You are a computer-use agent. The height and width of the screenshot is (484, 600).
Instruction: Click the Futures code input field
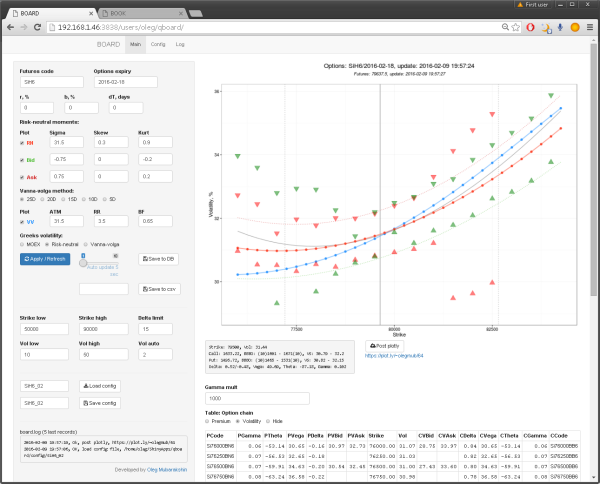point(52,82)
